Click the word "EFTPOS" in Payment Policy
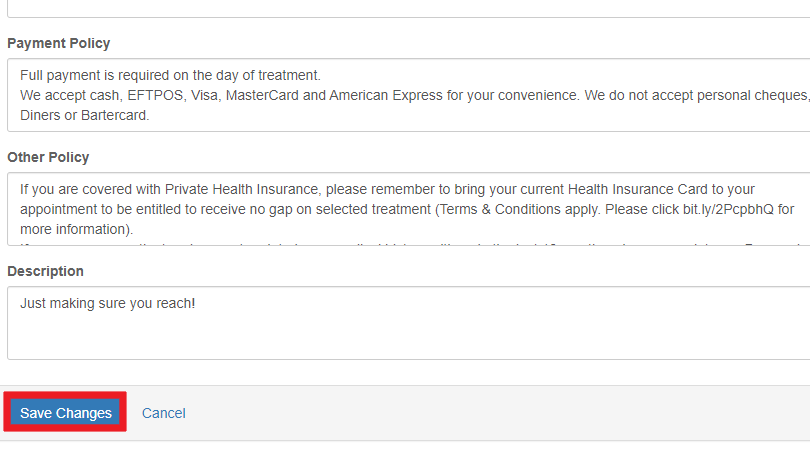The height and width of the screenshot is (450, 810). pos(155,96)
